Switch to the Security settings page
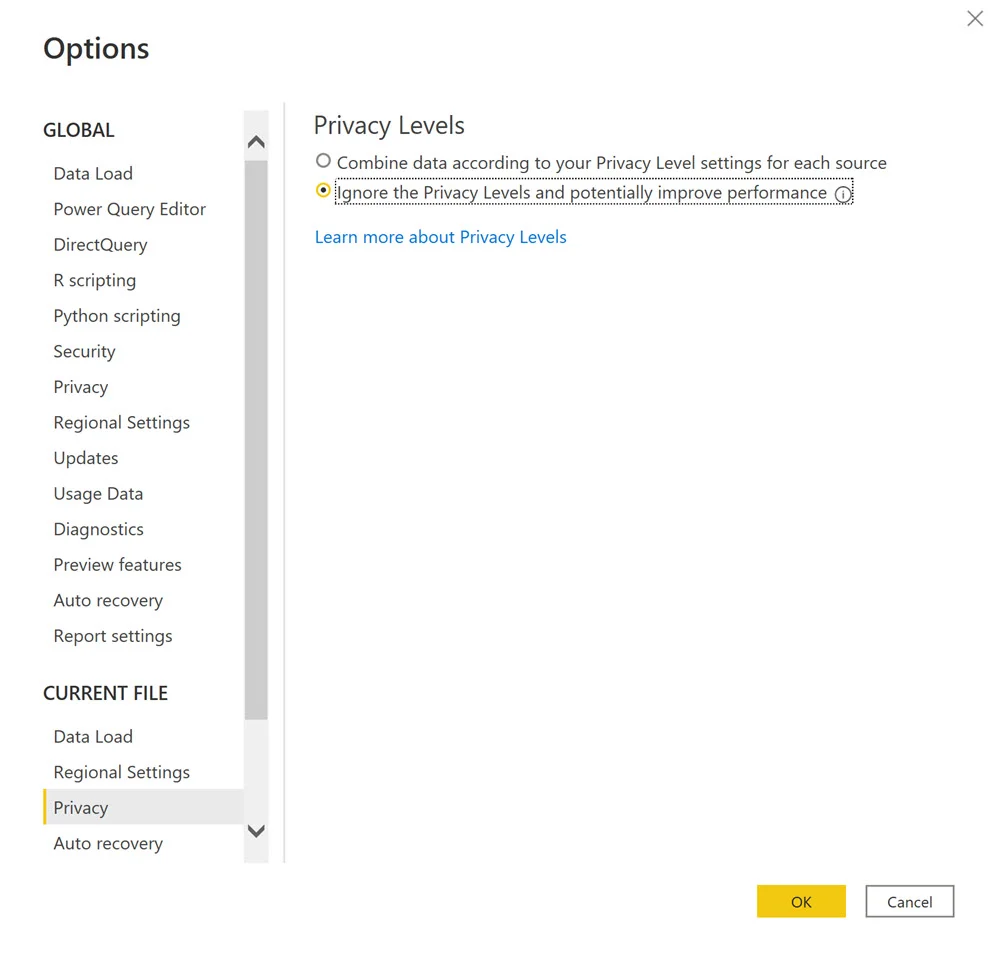 coord(84,351)
